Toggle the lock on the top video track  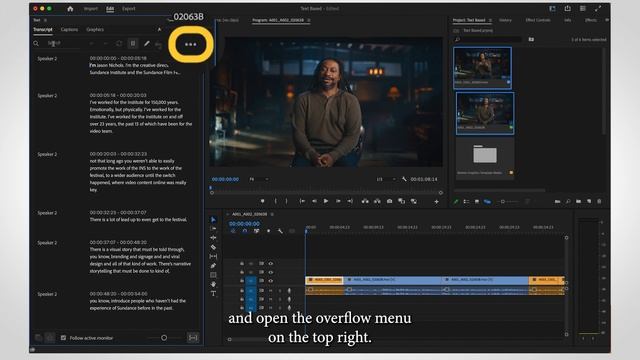(x=242, y=264)
